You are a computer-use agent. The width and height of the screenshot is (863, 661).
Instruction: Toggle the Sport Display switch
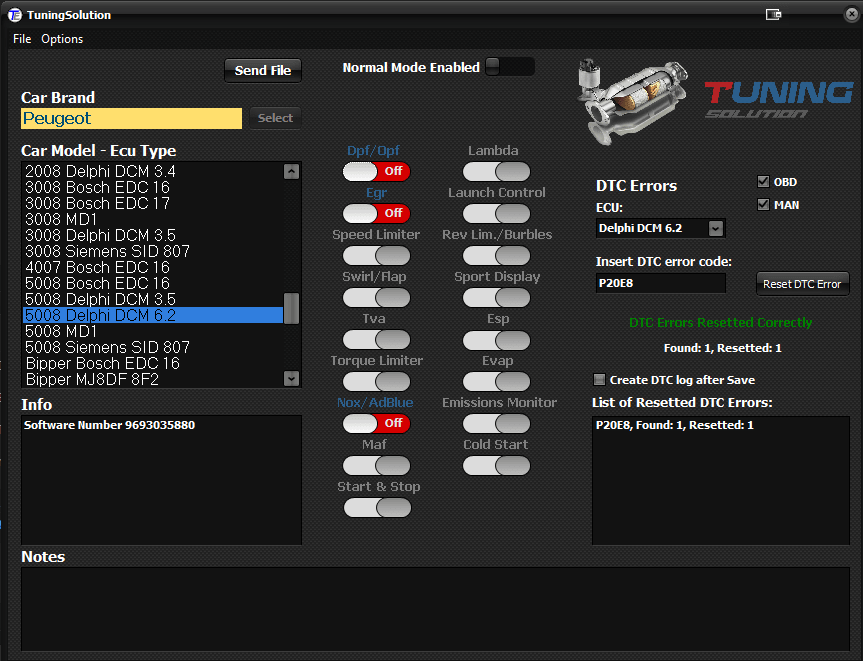coord(496,297)
